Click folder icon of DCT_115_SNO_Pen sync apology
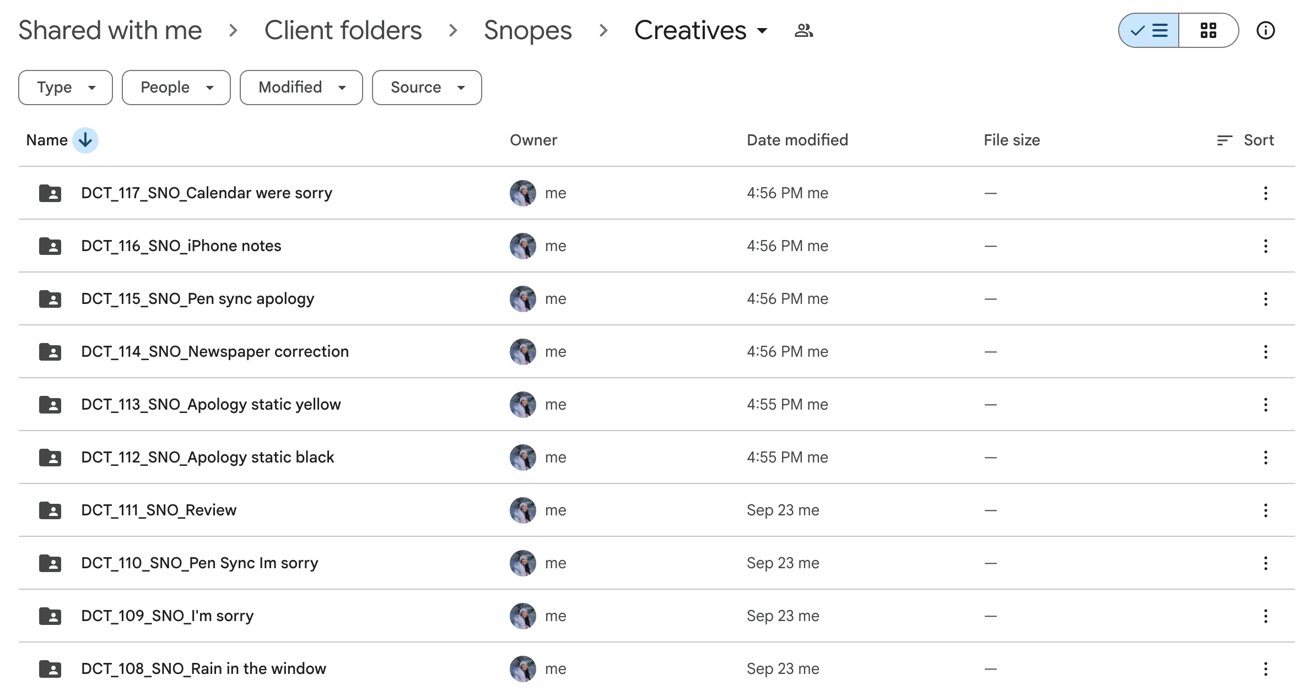The height and width of the screenshot is (691, 1300). coord(50,299)
